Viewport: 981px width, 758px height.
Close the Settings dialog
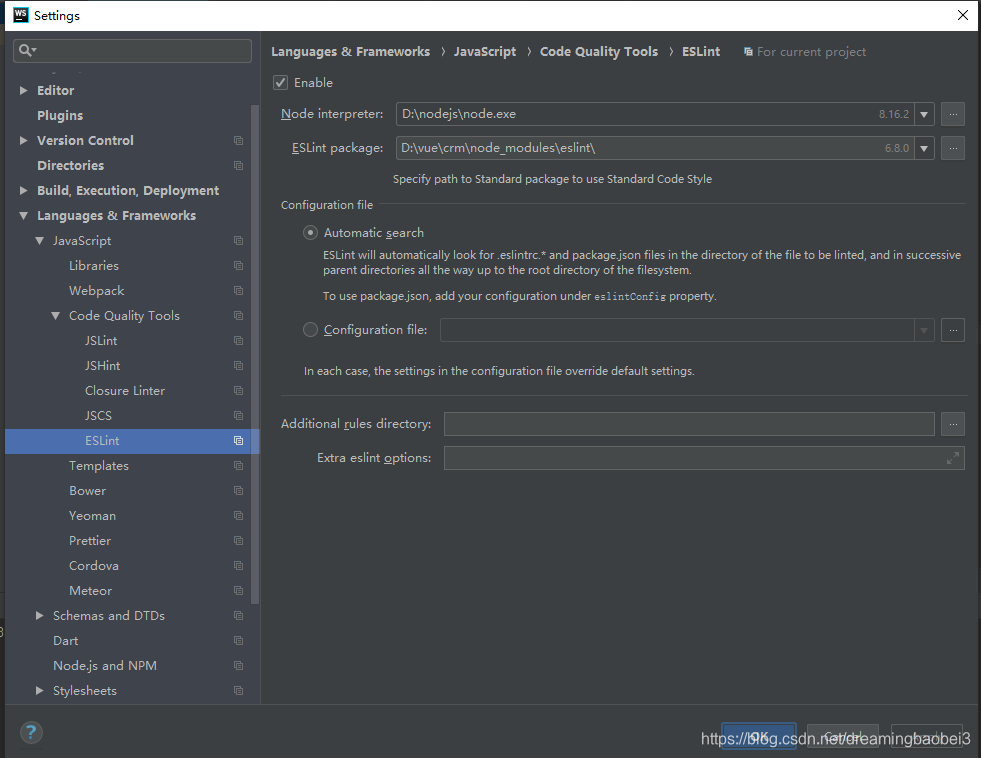[x=963, y=15]
